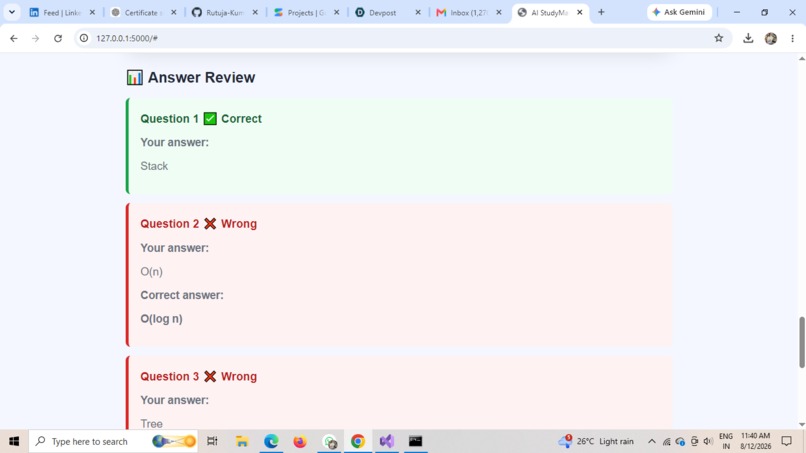
Task: Open the notifications action center
Action: tap(786, 441)
